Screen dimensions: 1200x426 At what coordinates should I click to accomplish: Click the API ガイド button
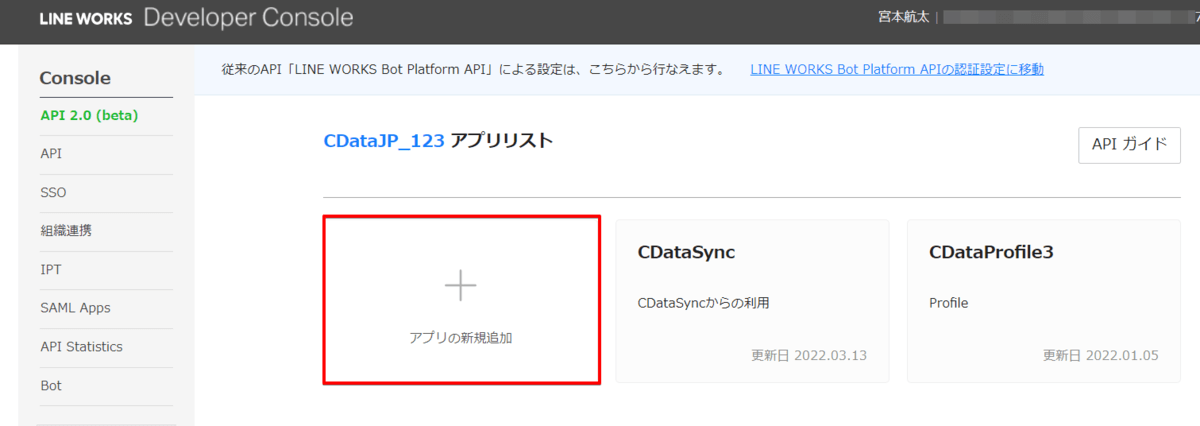pyautogui.click(x=1129, y=144)
